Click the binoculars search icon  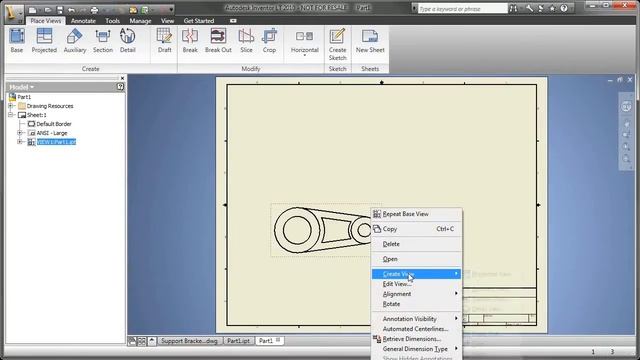click(x=513, y=9)
